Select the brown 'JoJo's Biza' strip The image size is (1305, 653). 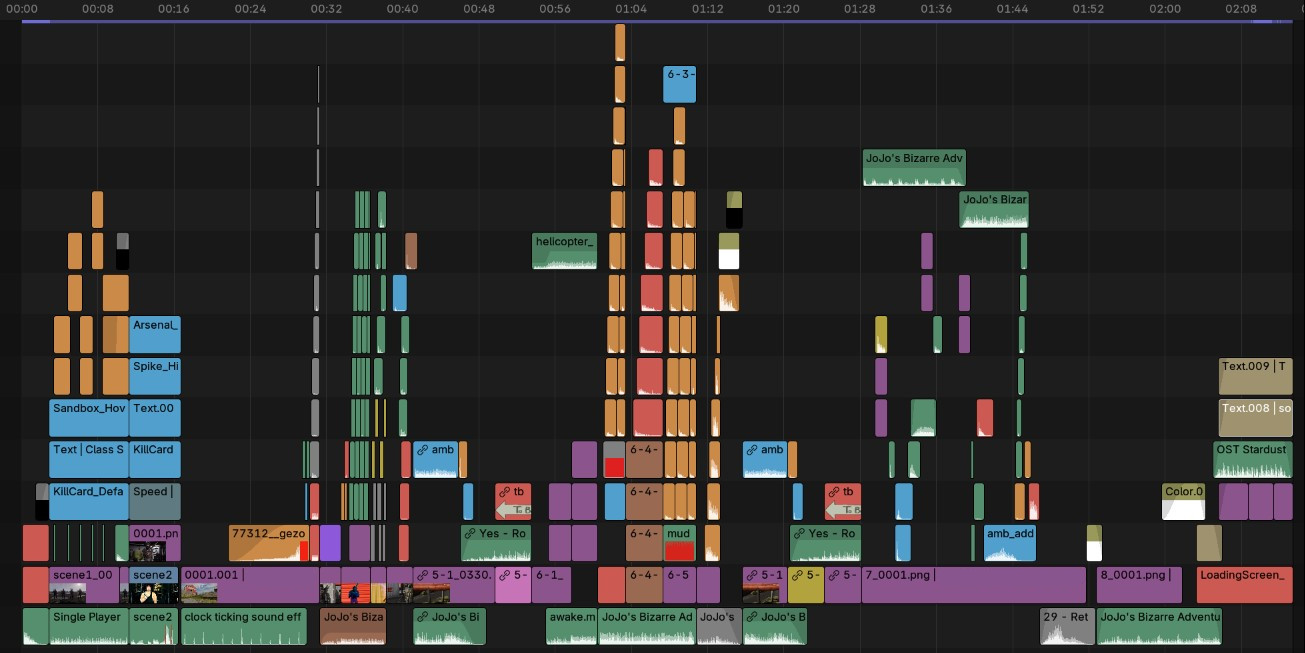(353, 627)
